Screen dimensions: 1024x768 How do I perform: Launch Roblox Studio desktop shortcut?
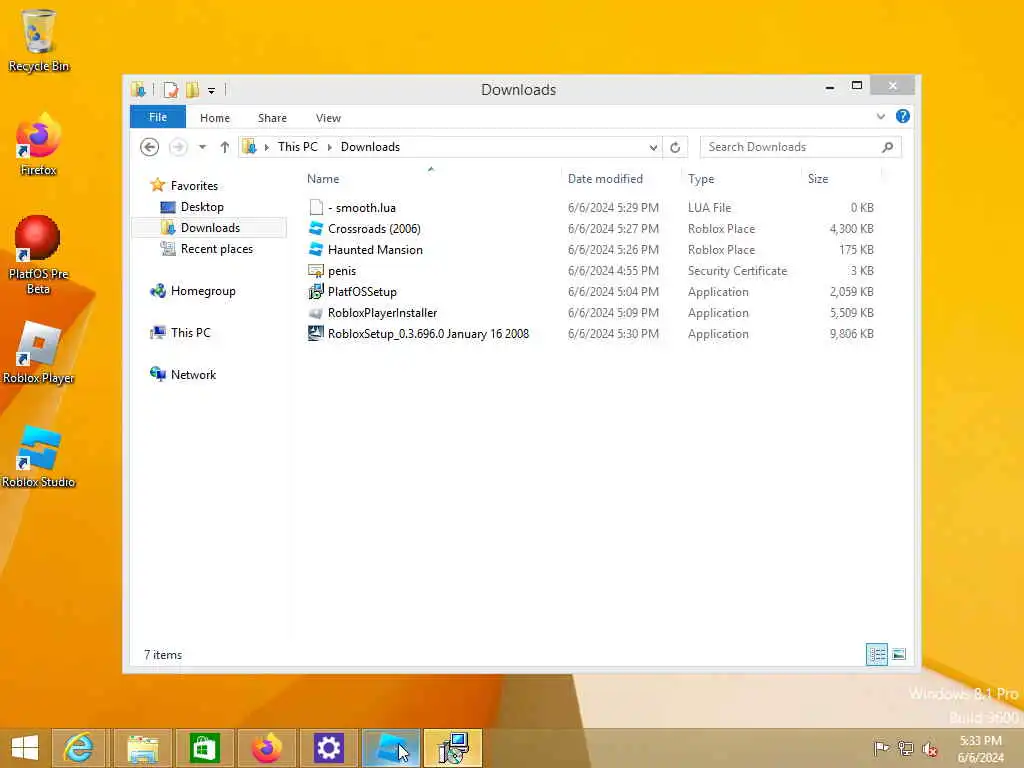(x=39, y=457)
